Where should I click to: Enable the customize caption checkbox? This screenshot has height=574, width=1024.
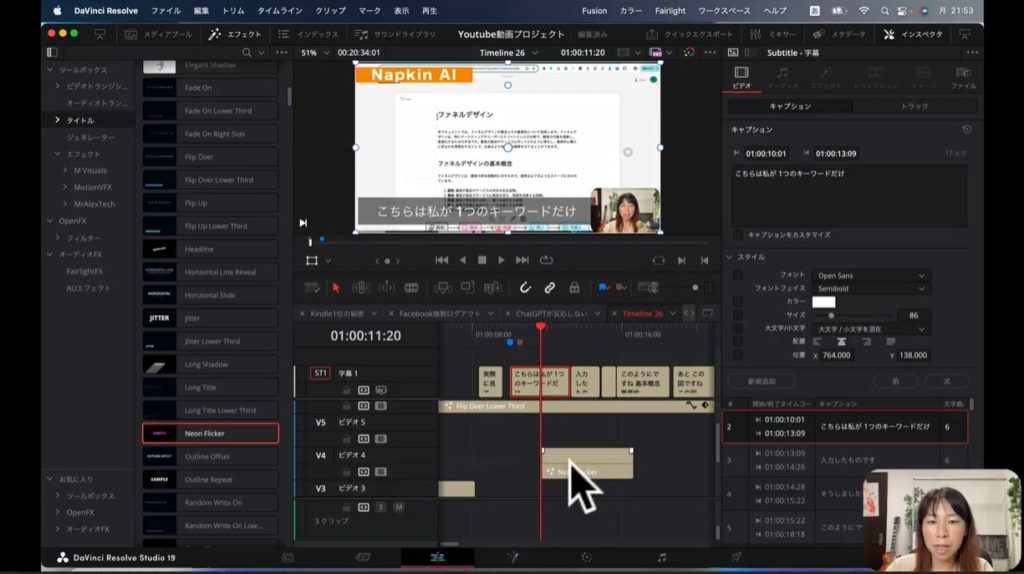tap(738, 234)
